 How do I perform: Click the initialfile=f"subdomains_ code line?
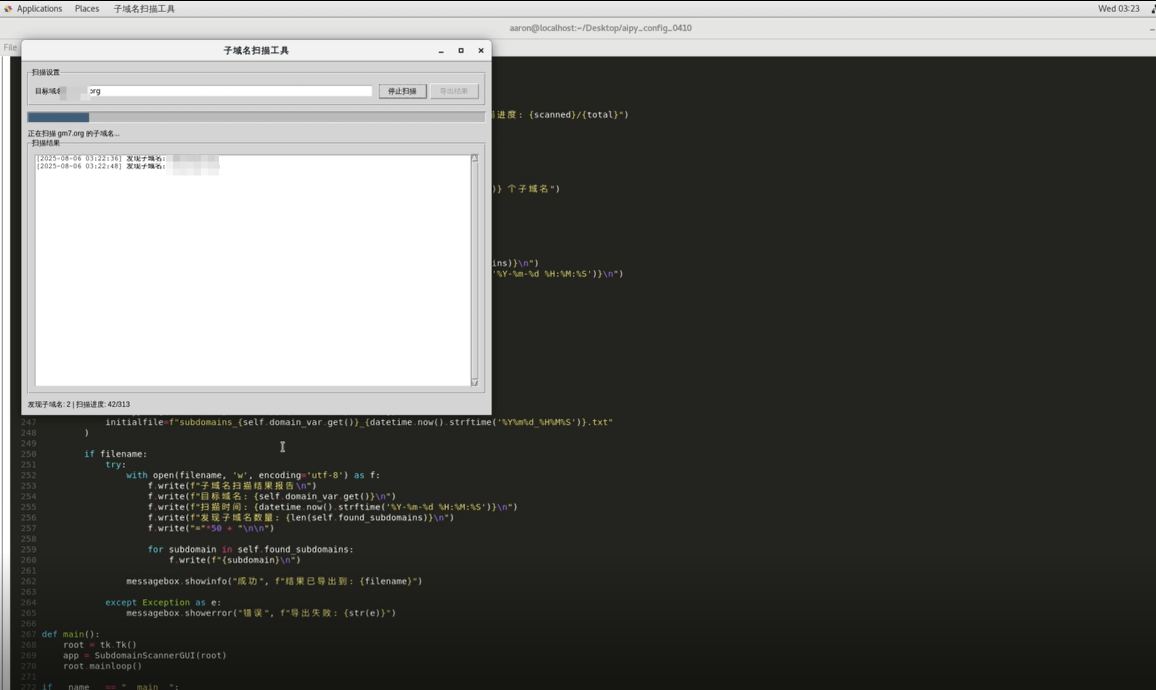[359, 422]
